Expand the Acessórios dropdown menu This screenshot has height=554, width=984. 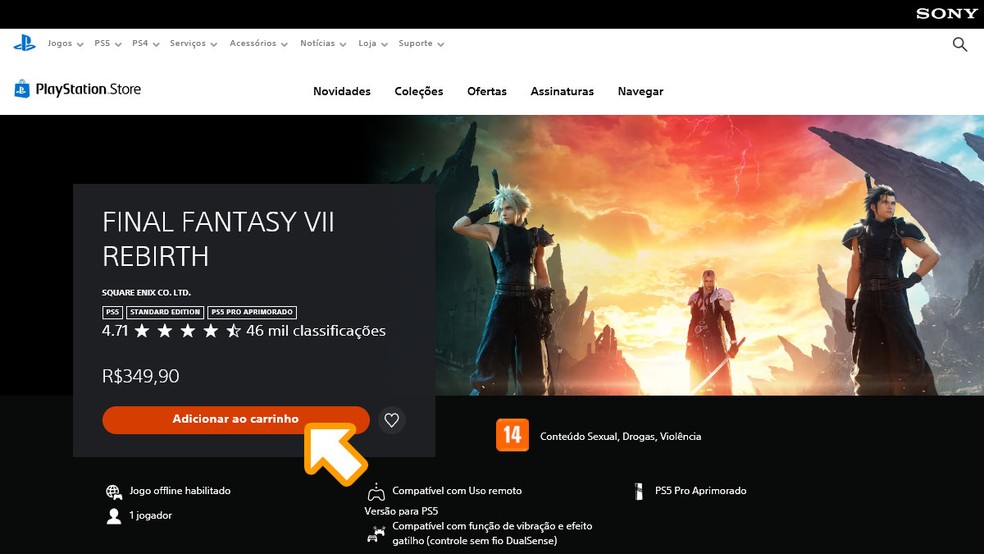click(259, 43)
